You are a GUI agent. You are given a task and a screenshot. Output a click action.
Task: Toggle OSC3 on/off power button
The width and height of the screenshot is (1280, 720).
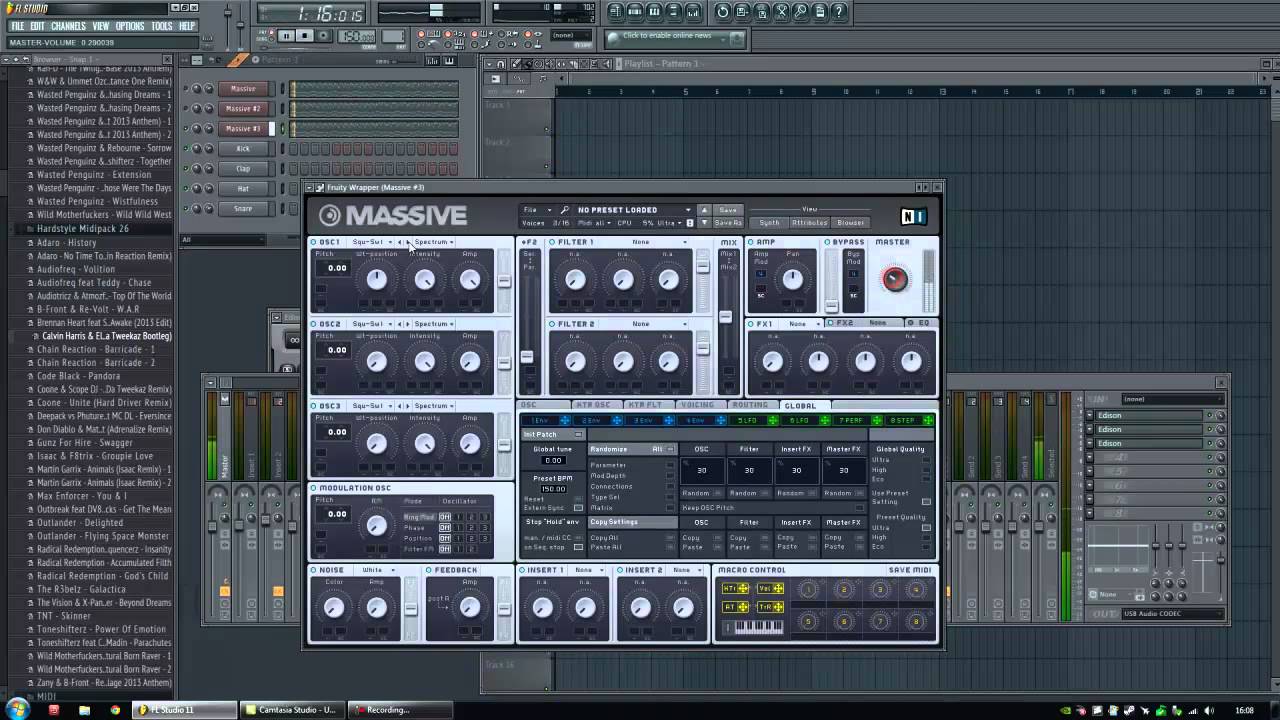(x=314, y=406)
